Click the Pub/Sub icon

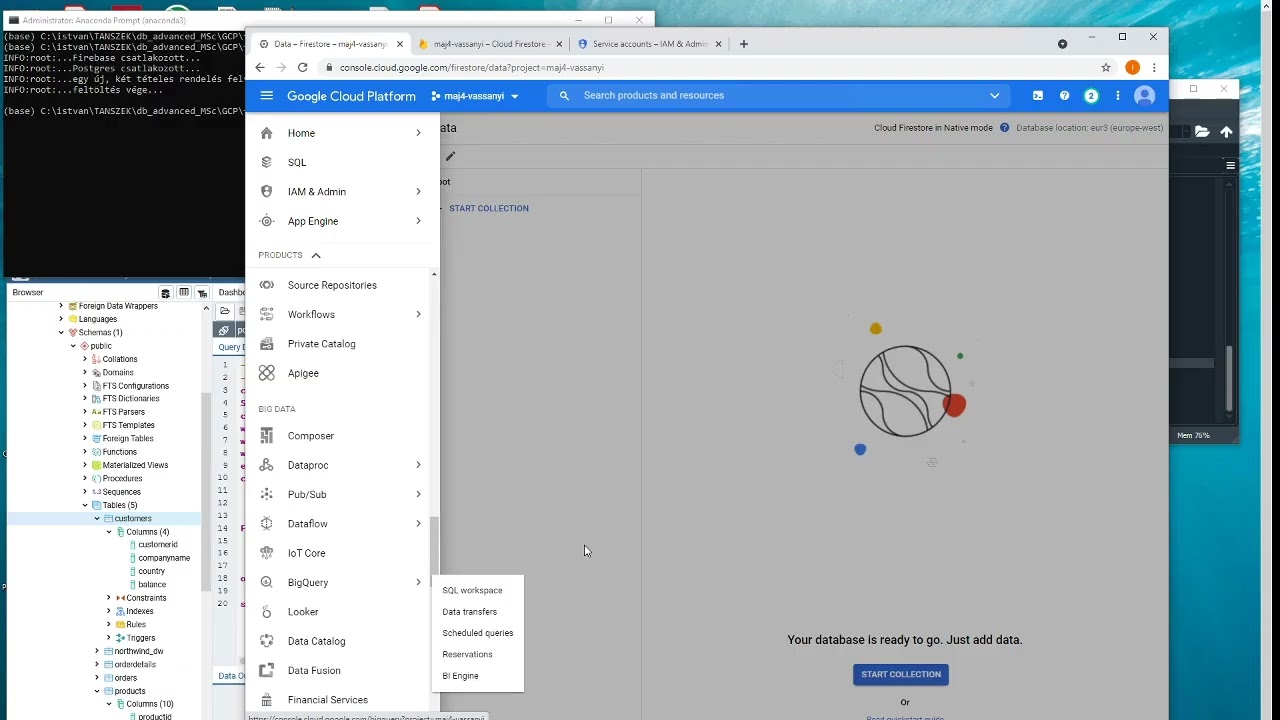pos(266,494)
